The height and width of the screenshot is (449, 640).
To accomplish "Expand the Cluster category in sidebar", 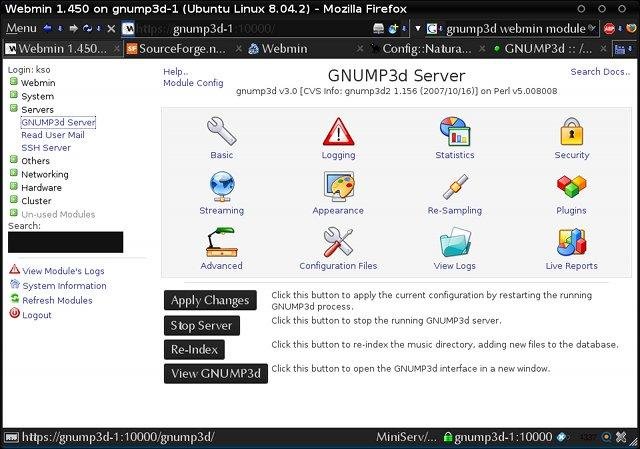I will (13, 200).
